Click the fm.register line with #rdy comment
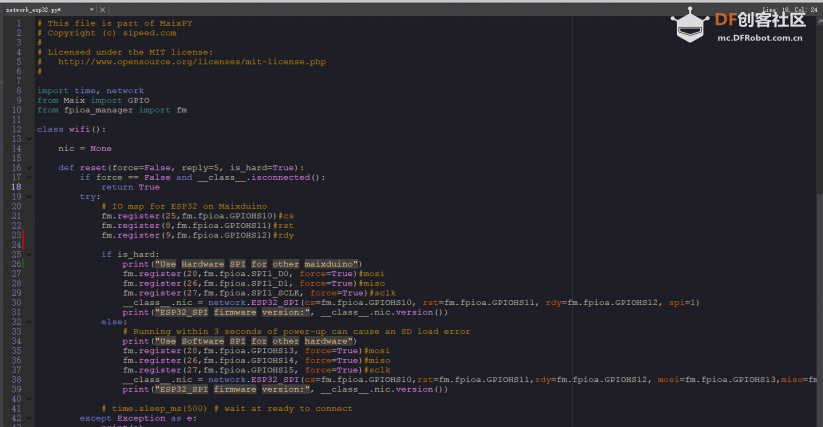823x427 pixels. [x=197, y=236]
